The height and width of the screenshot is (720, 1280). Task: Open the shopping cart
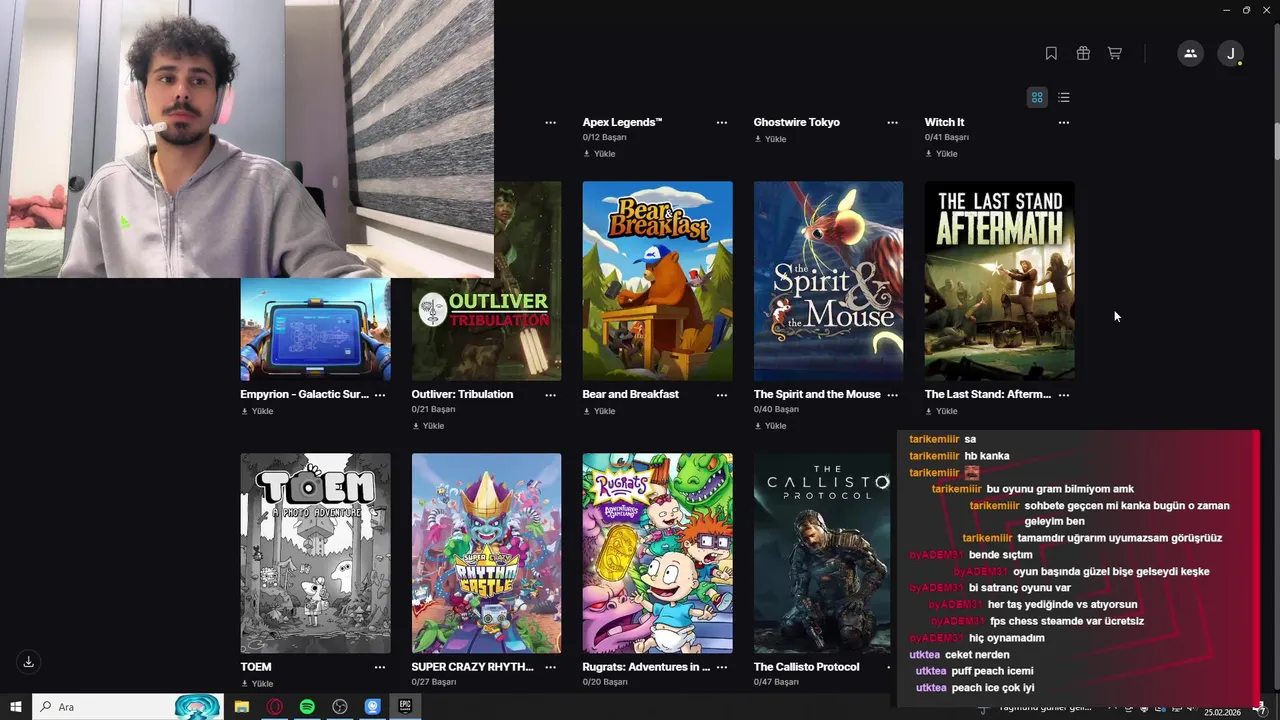[x=1114, y=53]
